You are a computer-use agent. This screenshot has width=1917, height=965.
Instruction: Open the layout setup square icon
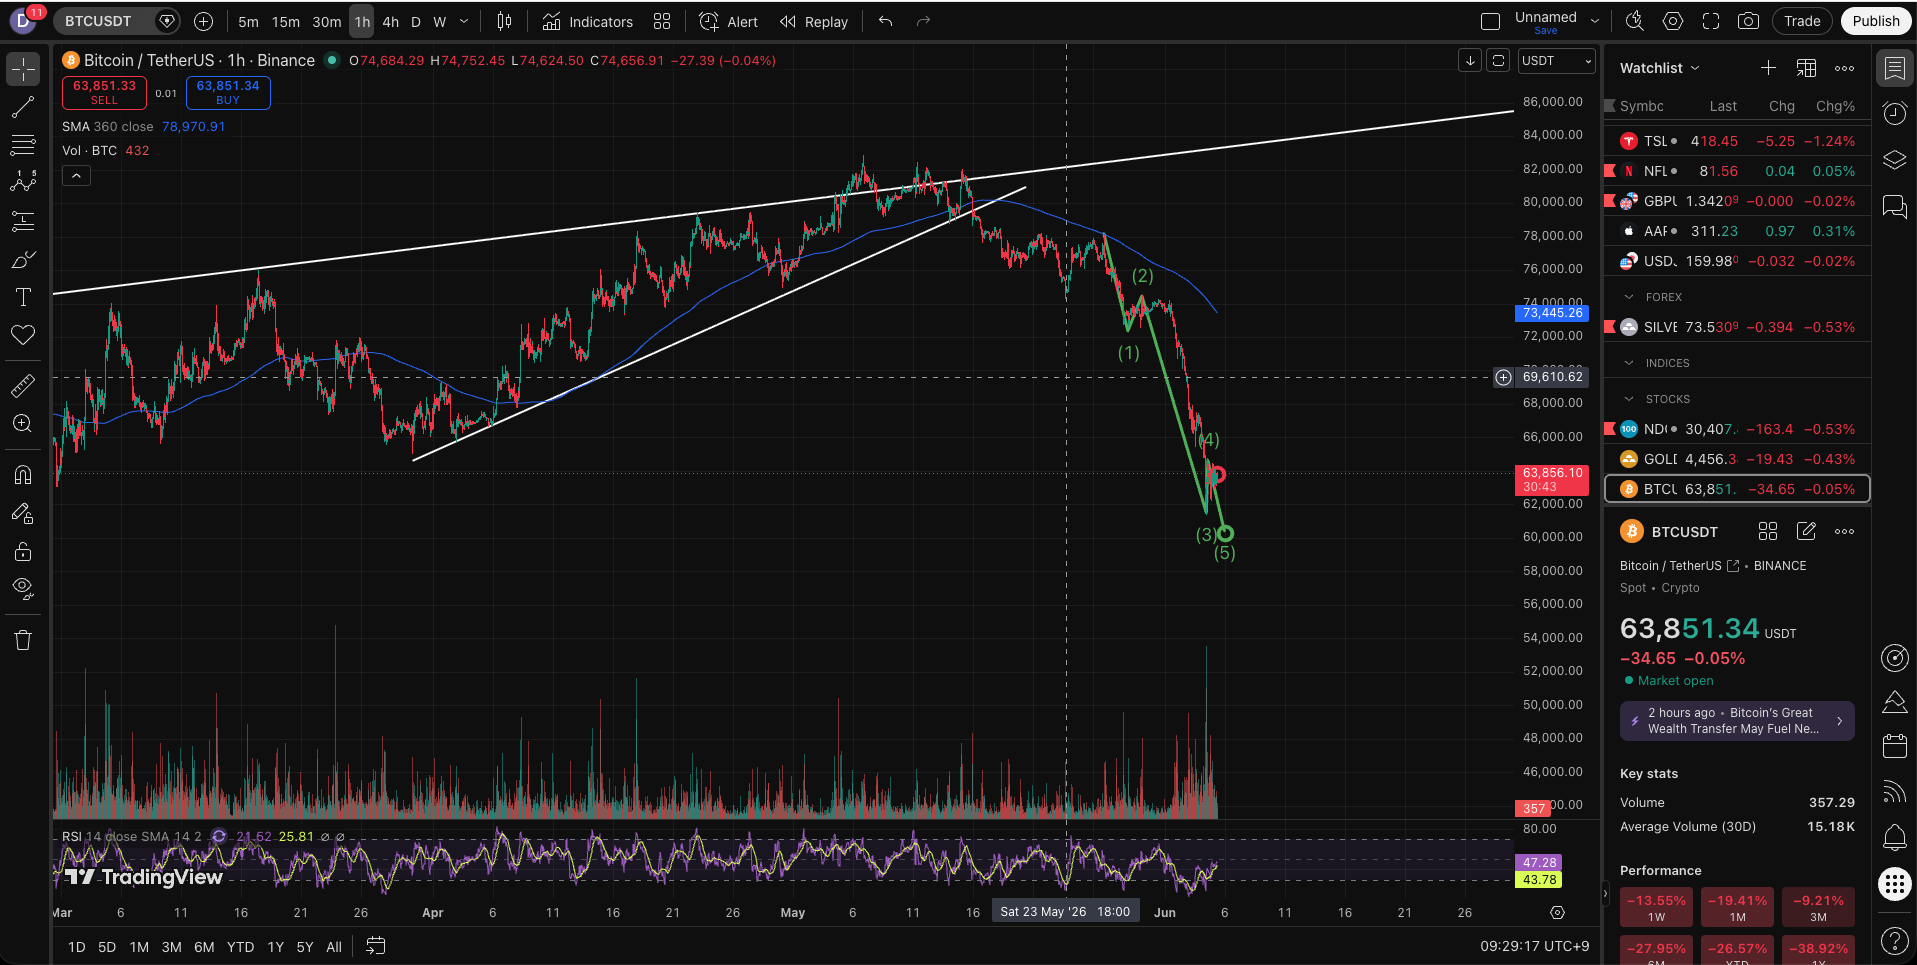point(1490,21)
